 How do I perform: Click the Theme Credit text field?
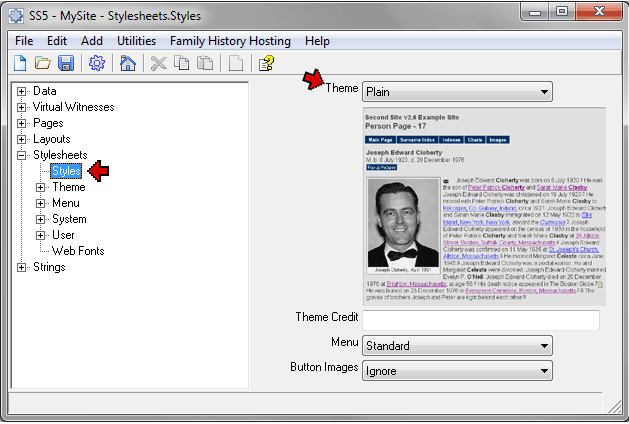click(480, 320)
